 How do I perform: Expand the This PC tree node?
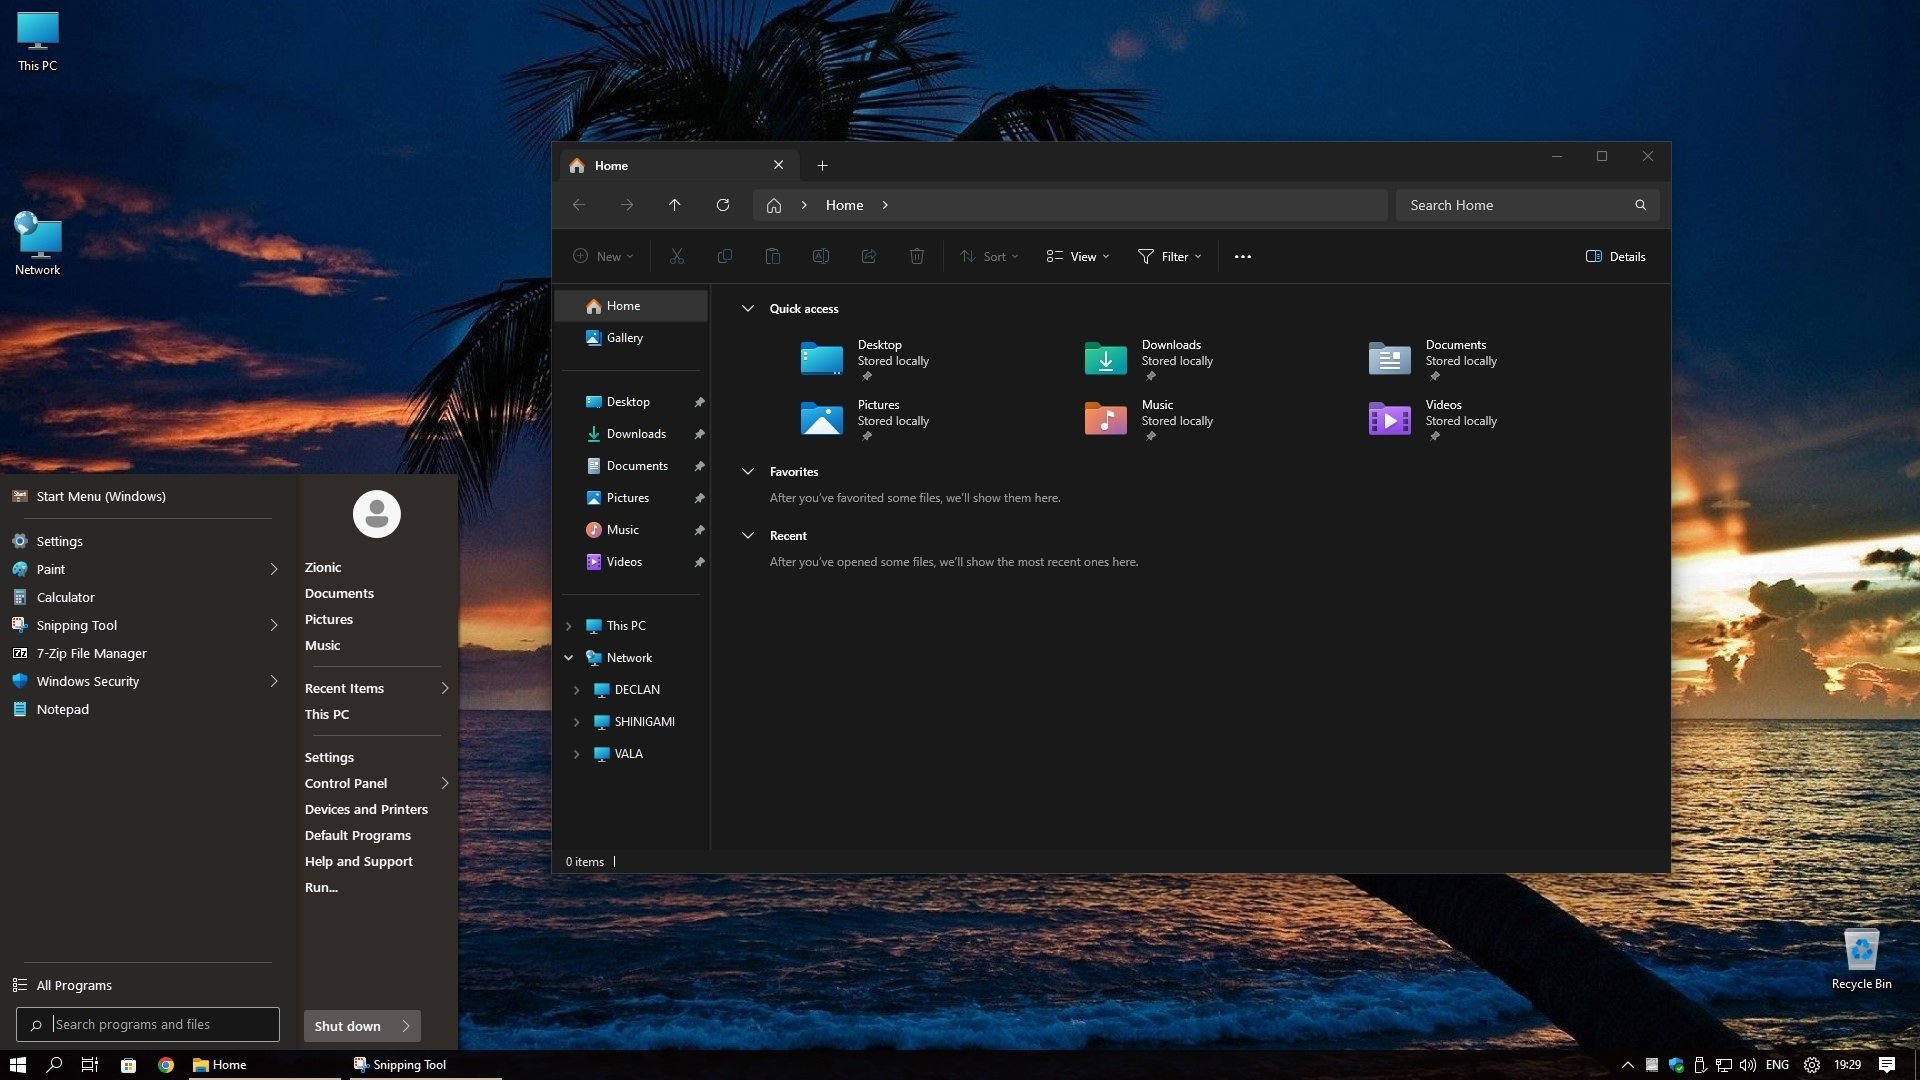(569, 626)
